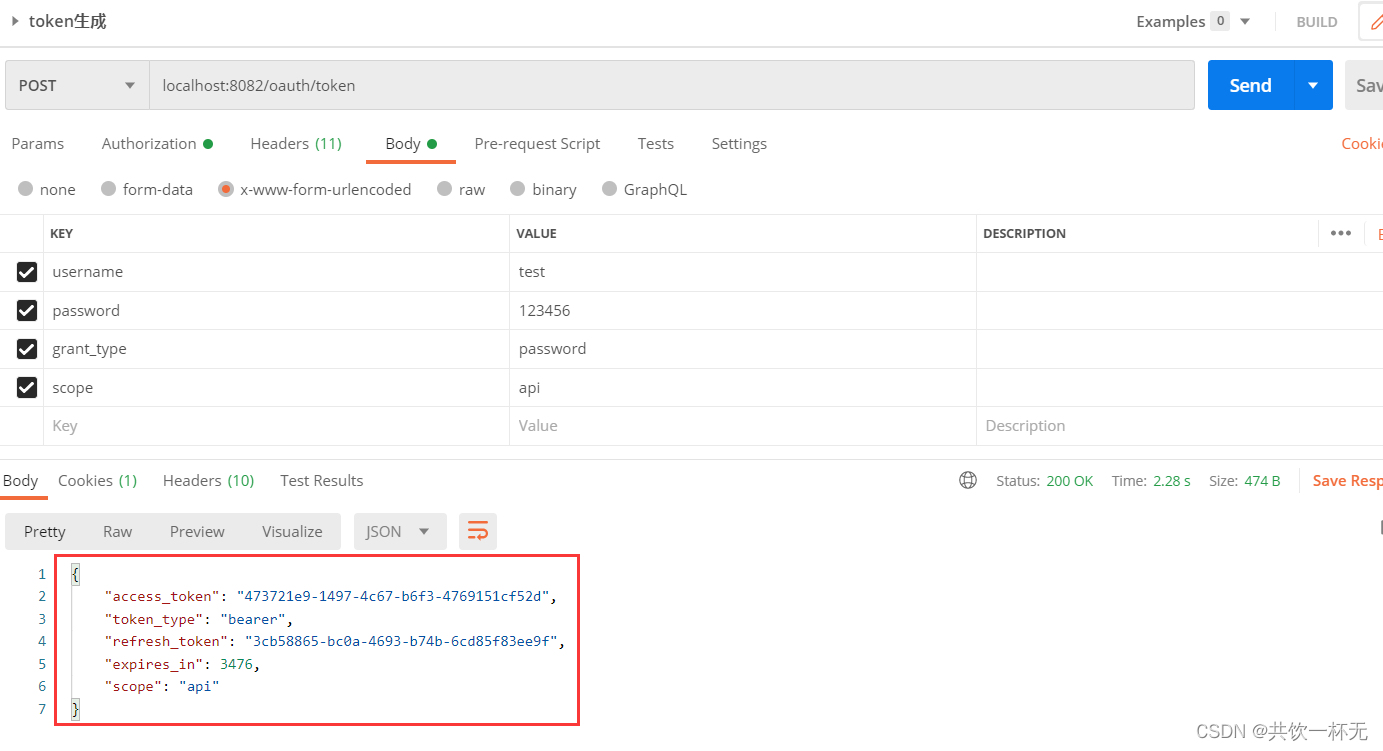Click the request URL field localhost:8082/oauth/token
Screen dimensions: 1383x751
tap(672, 85)
